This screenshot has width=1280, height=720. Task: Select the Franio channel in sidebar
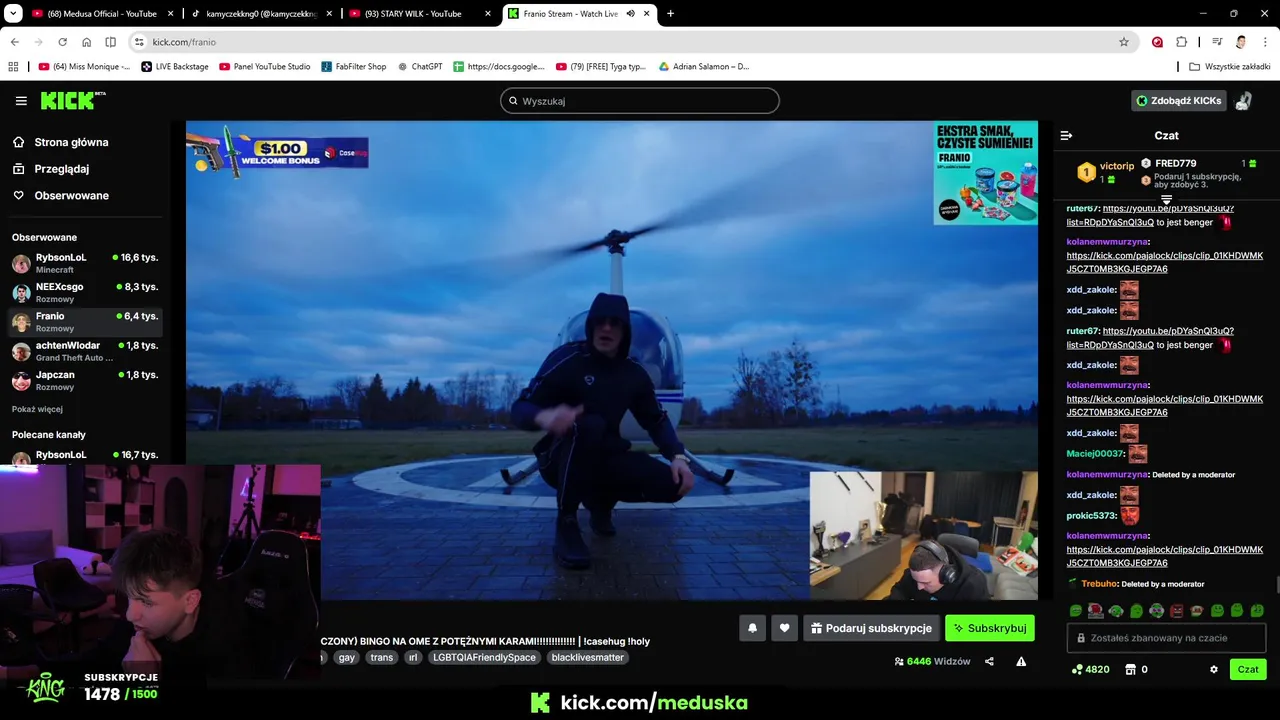[x=85, y=321]
